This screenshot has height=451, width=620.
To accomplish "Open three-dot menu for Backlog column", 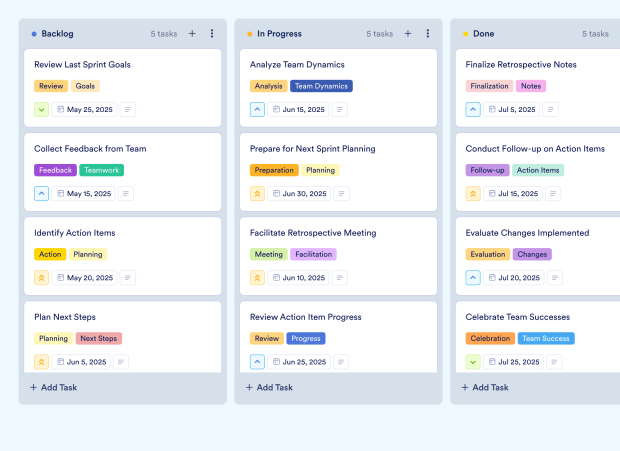I will (212, 33).
